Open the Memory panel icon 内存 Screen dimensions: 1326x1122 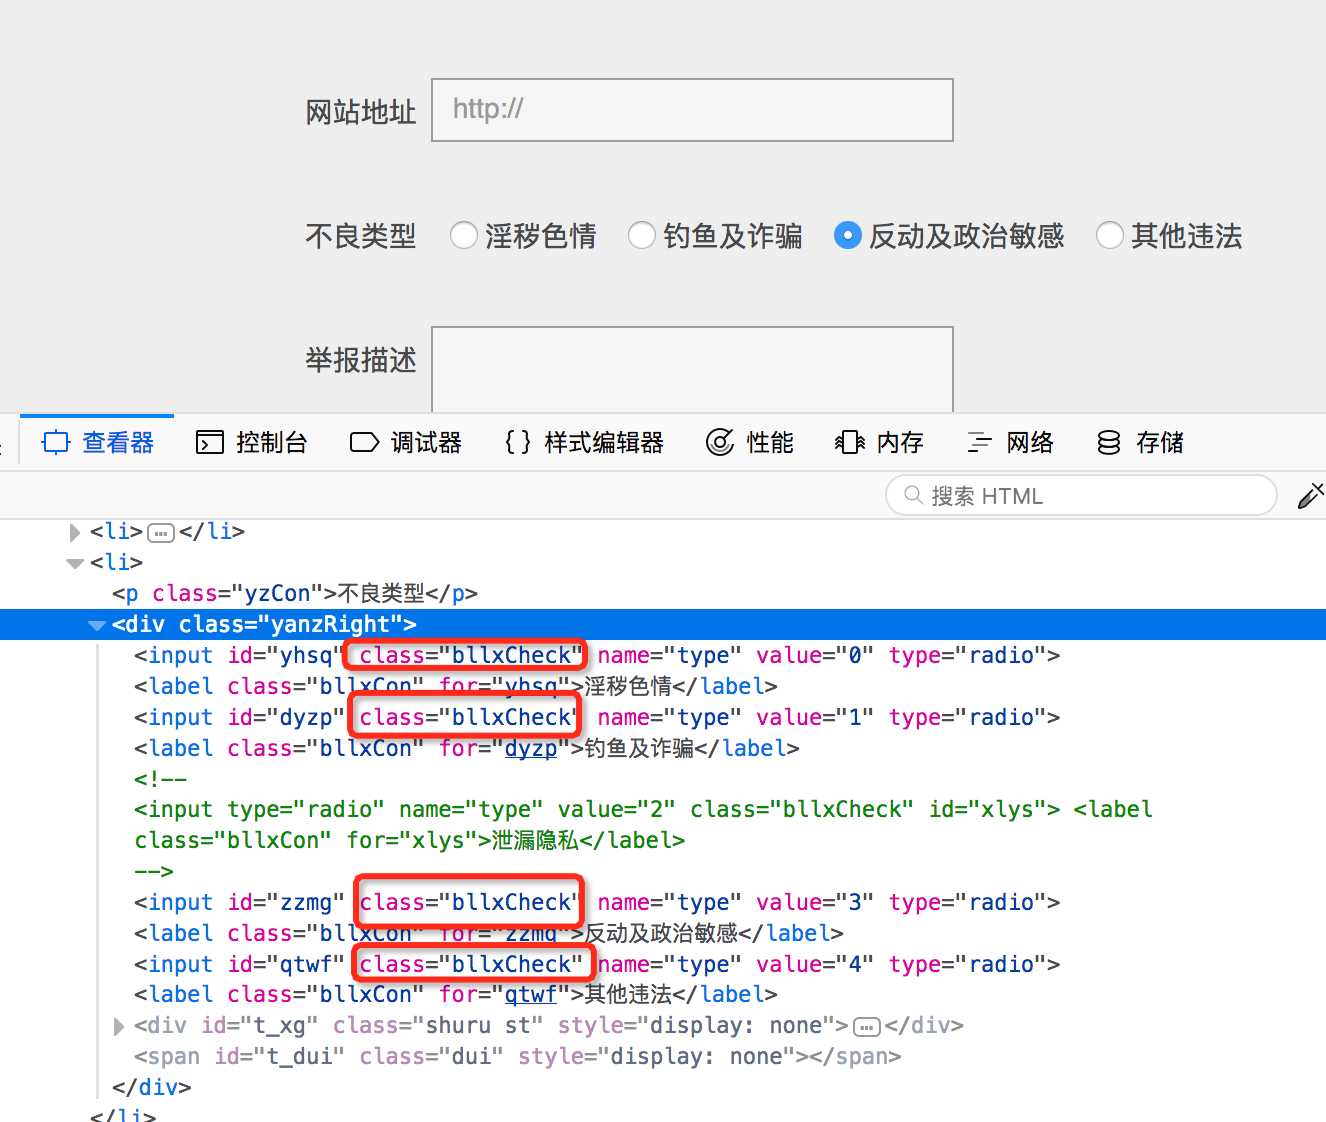850,442
